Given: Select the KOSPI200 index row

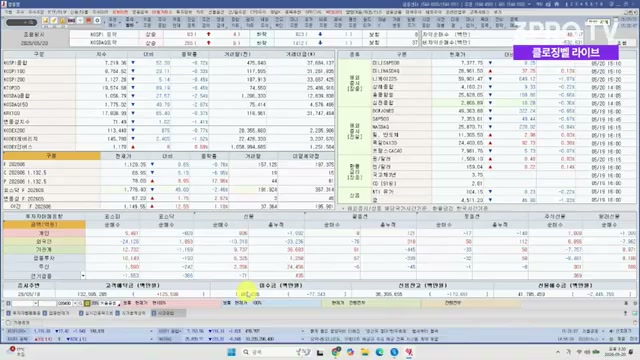Looking at the screenshot, I should (168, 80).
